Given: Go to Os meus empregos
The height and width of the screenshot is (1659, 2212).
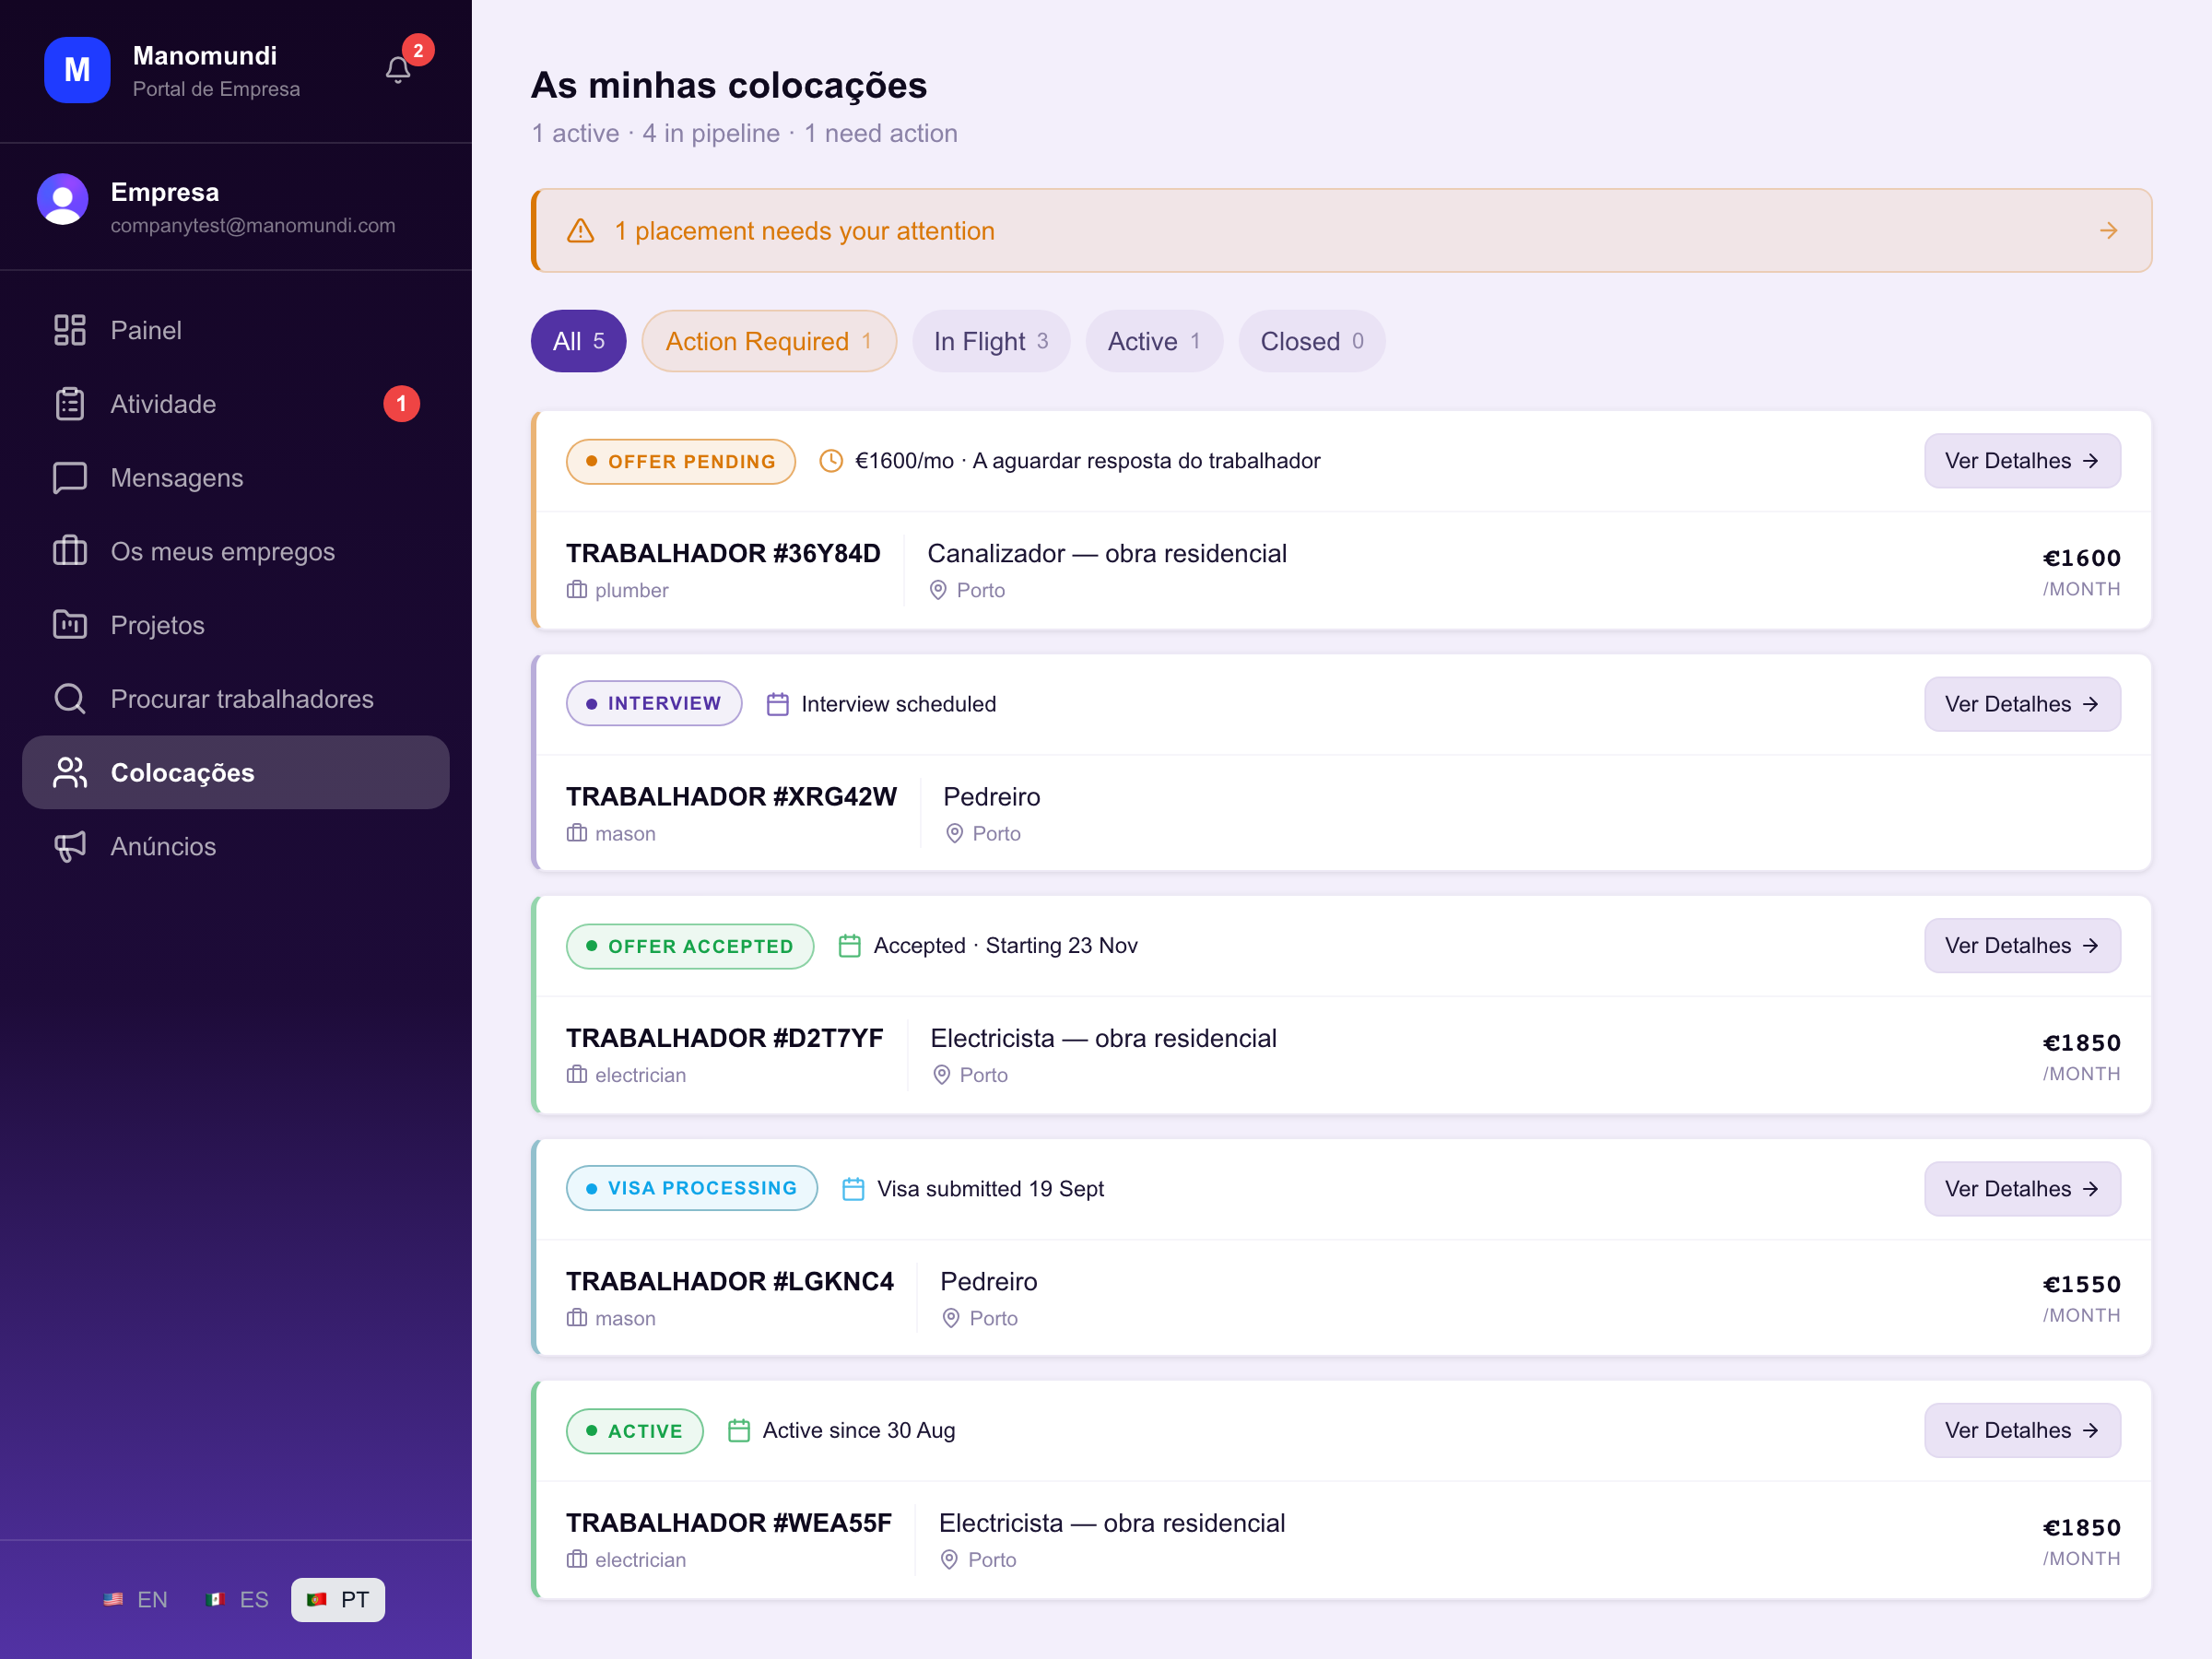Looking at the screenshot, I should pyautogui.click(x=236, y=551).
